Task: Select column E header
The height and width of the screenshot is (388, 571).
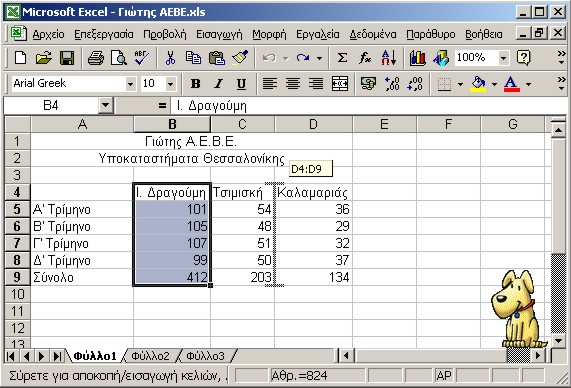Action: (384, 124)
